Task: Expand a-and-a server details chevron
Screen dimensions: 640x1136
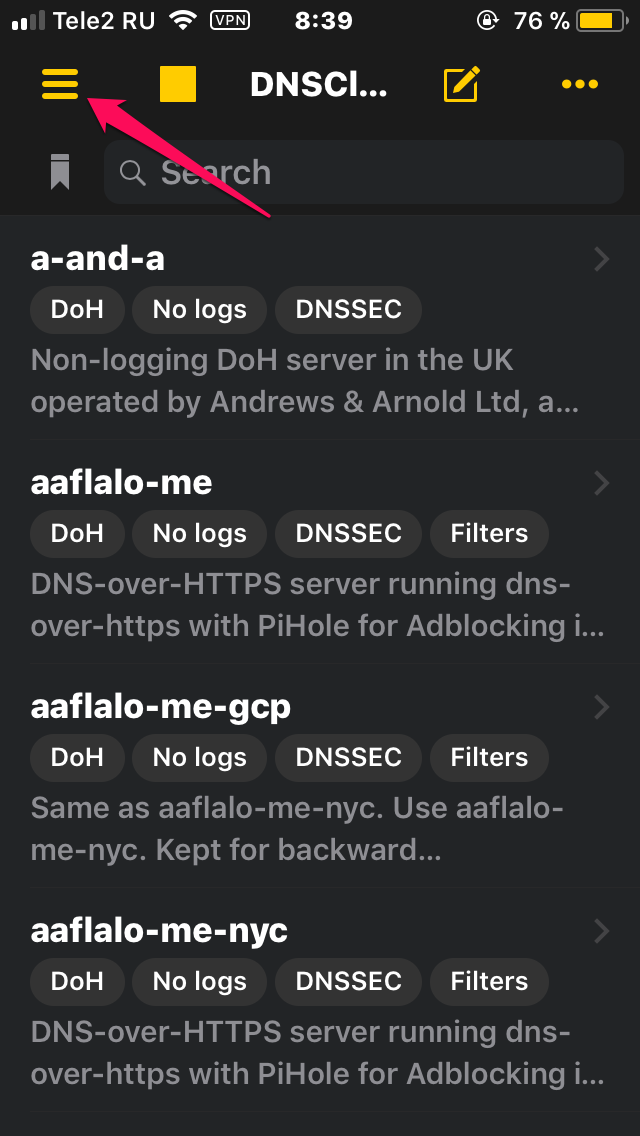Action: point(602,259)
